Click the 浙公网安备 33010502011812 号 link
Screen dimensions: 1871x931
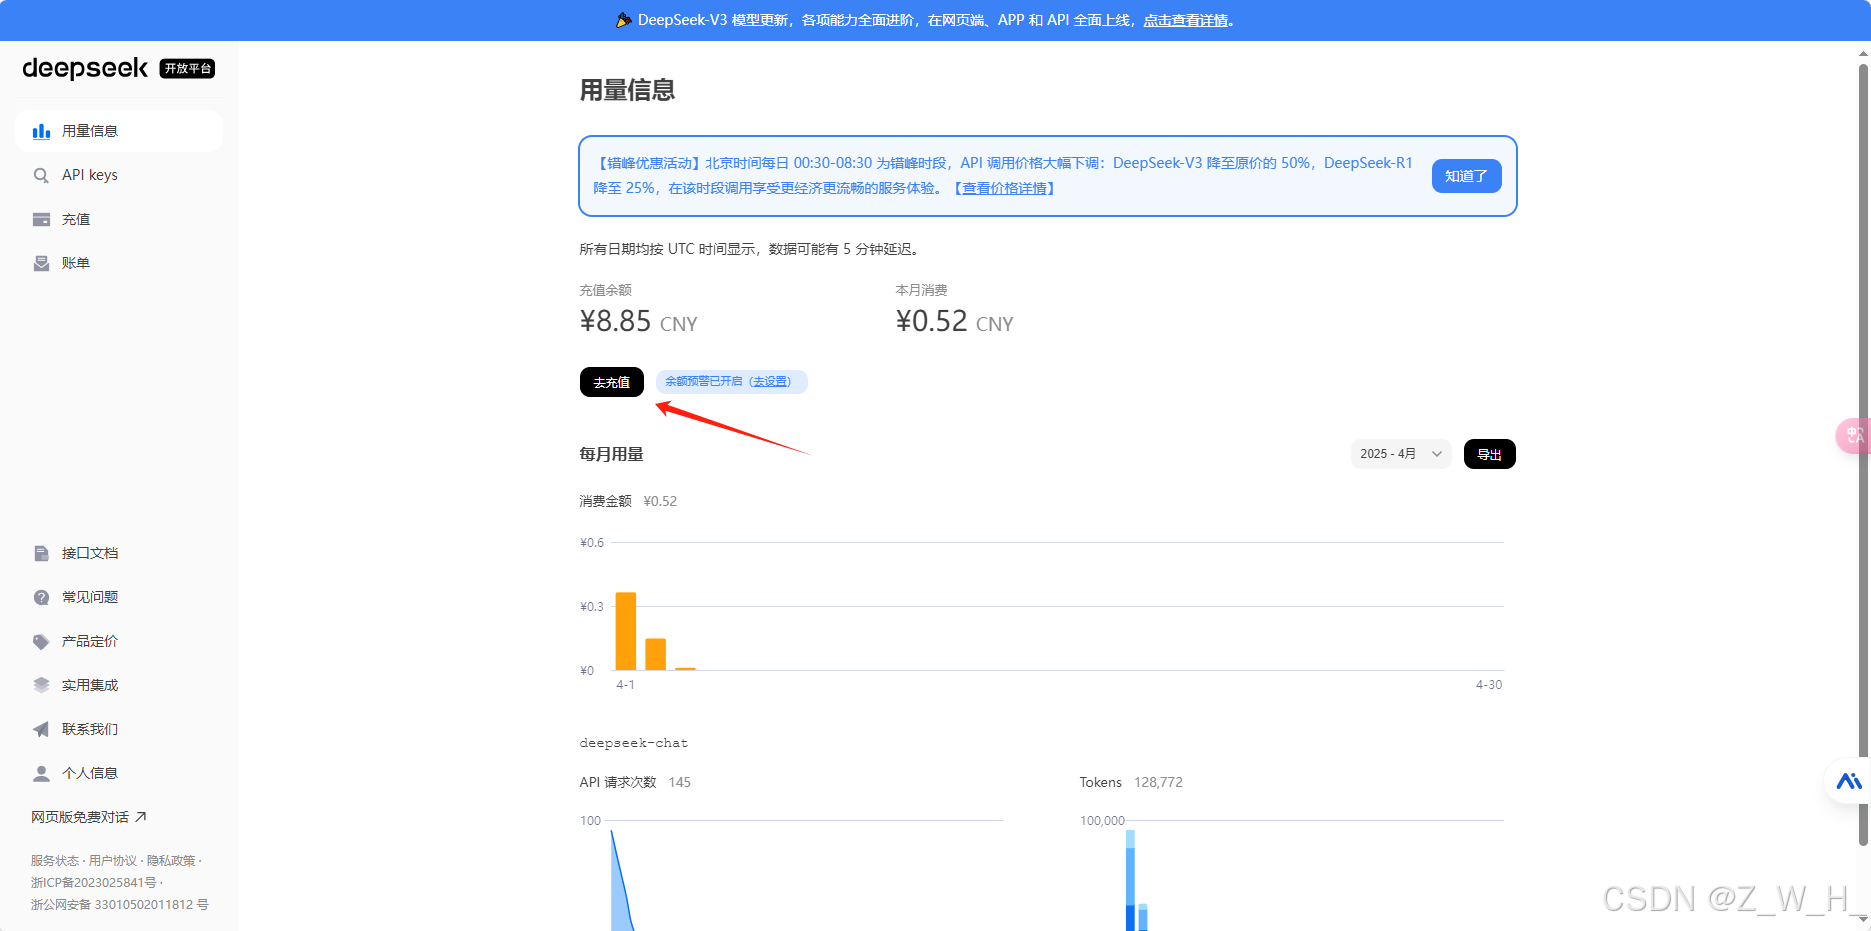pos(120,905)
